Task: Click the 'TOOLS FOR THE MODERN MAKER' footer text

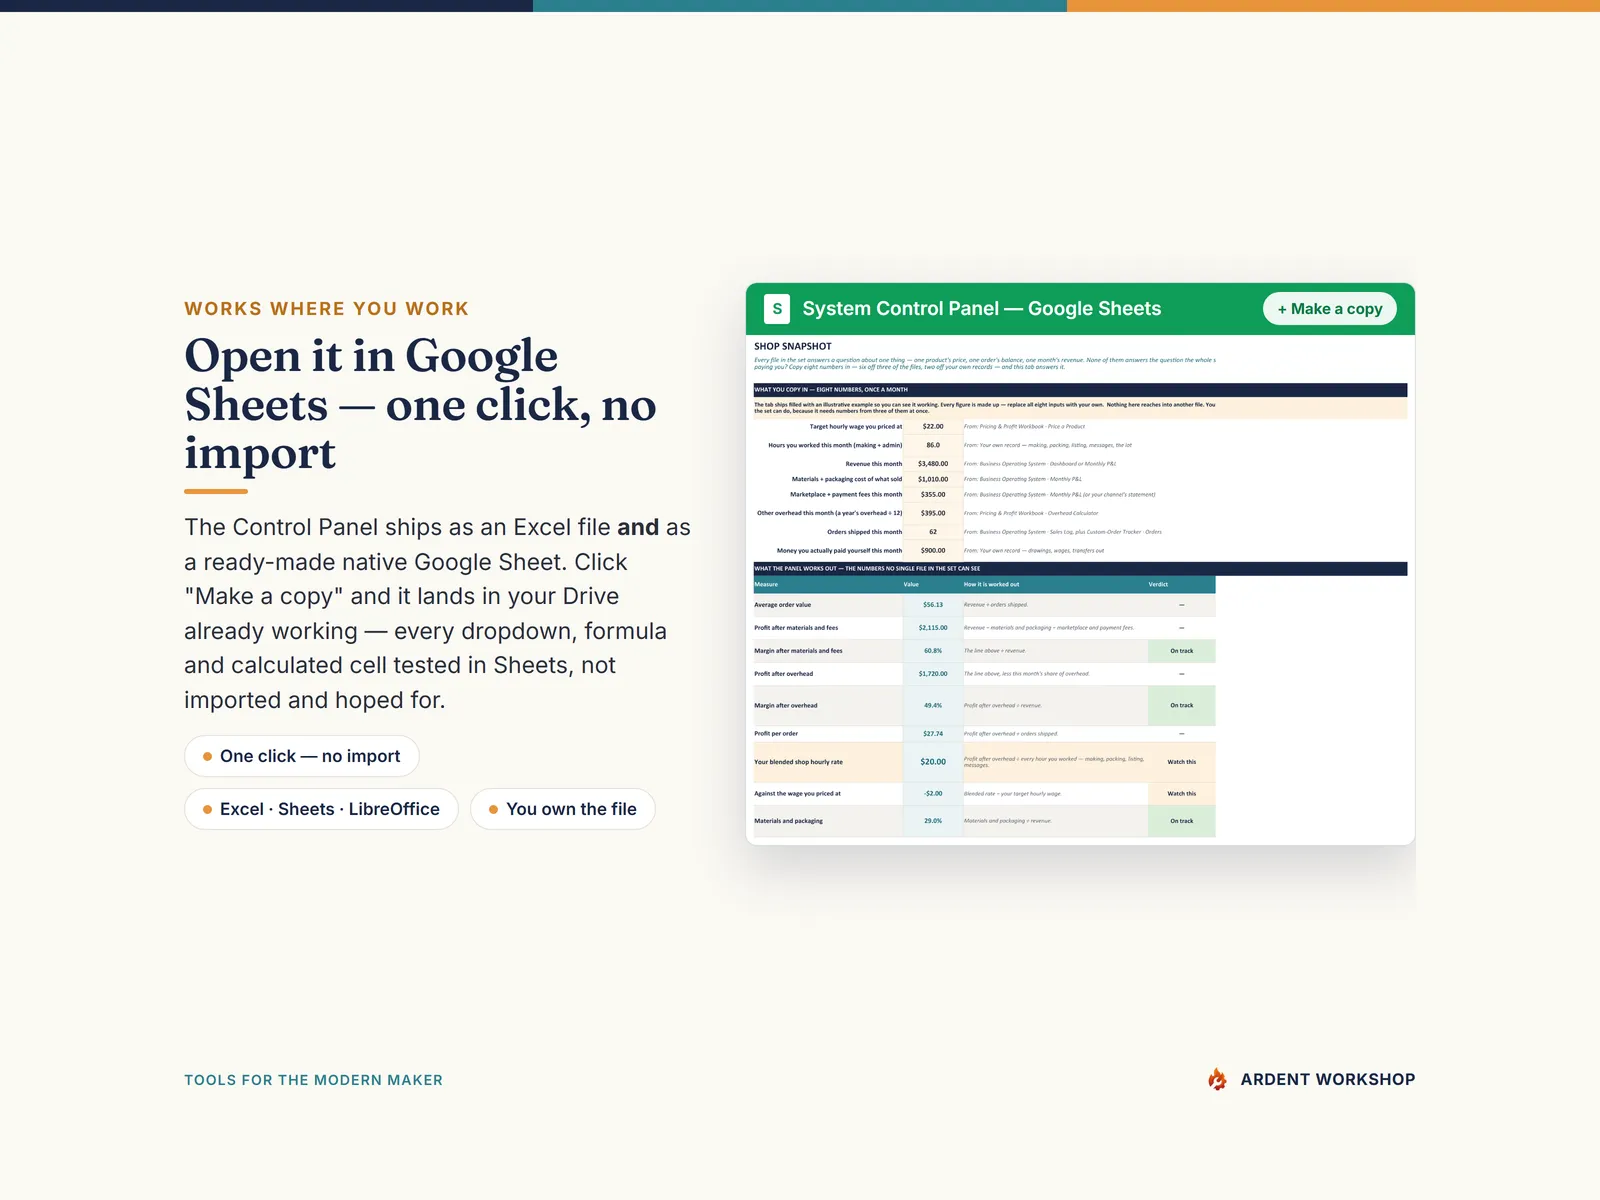Action: coord(313,1080)
